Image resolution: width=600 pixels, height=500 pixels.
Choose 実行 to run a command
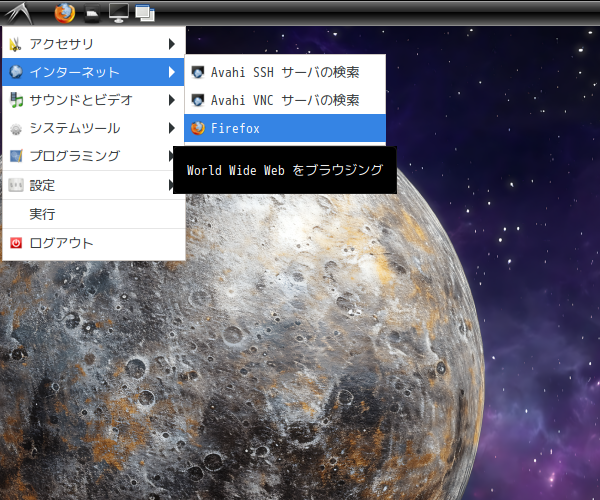coord(94,214)
